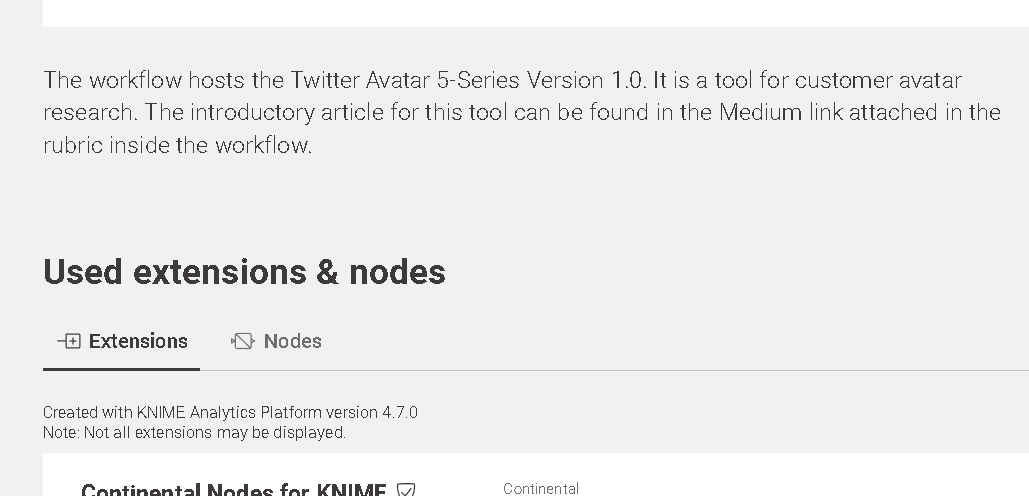Click the node icon beside Nodes
The height and width of the screenshot is (496, 1029).
(x=242, y=341)
